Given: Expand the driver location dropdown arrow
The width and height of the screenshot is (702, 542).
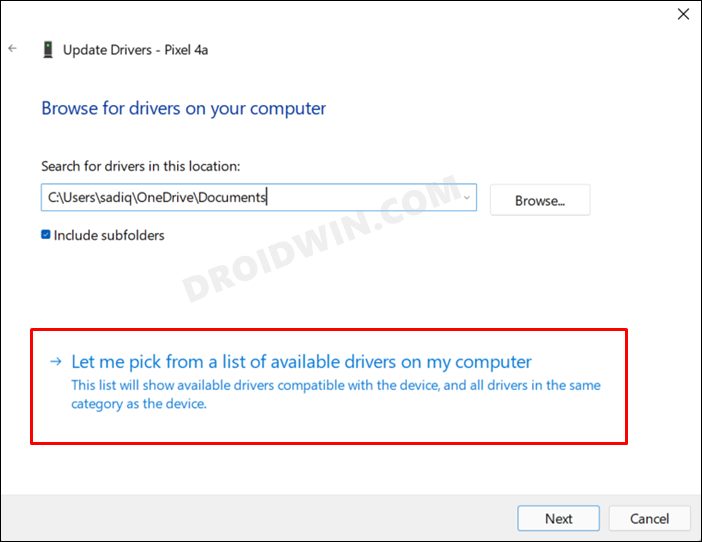Looking at the screenshot, I should pos(467,197).
